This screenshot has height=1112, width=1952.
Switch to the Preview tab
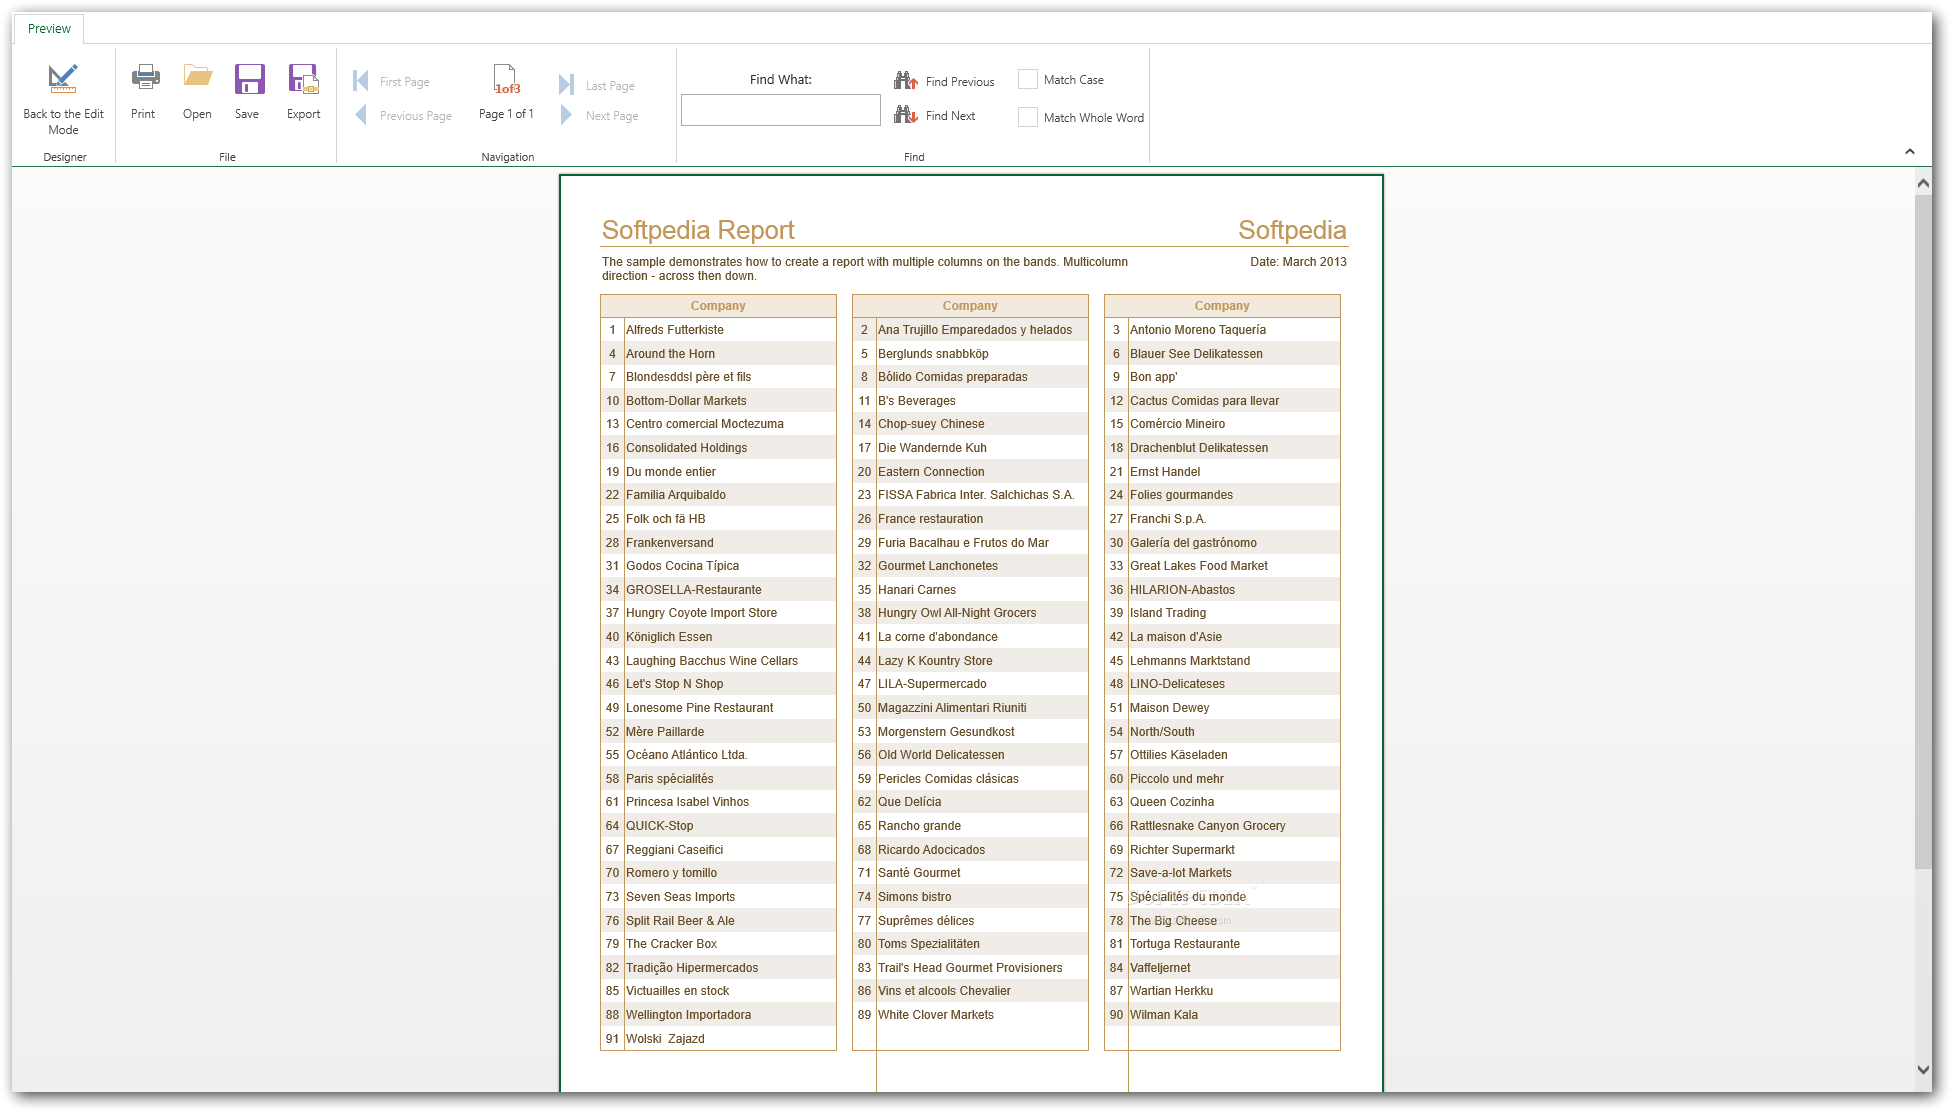point(49,29)
